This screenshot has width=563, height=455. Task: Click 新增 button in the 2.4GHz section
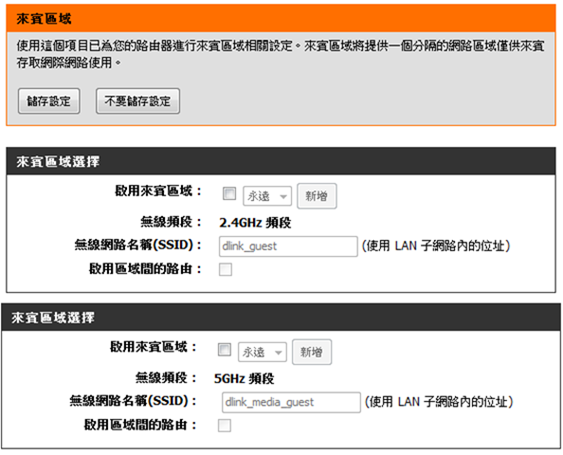pos(317,196)
